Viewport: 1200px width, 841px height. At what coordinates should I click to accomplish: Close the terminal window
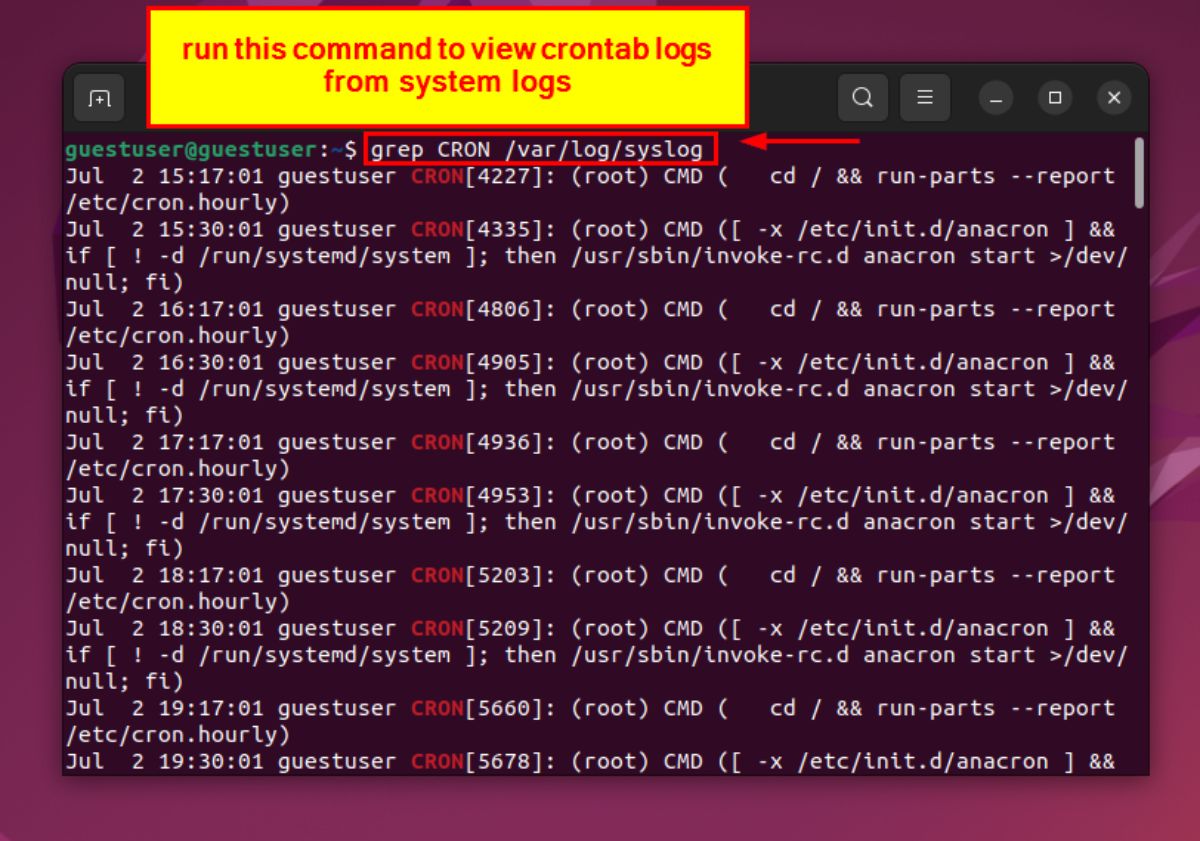pos(1114,98)
